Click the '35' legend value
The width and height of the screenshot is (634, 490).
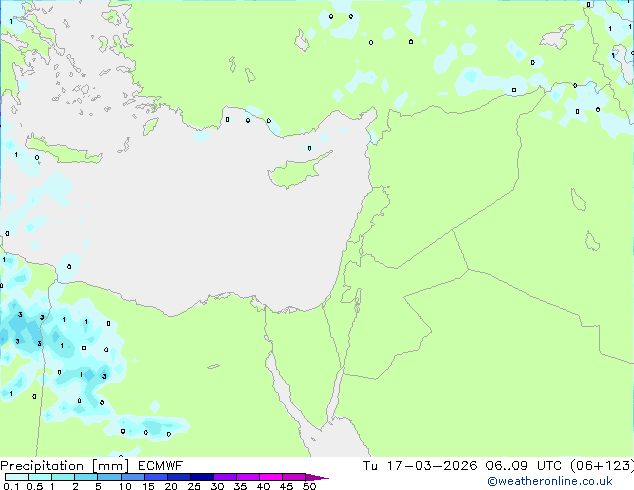(x=240, y=486)
